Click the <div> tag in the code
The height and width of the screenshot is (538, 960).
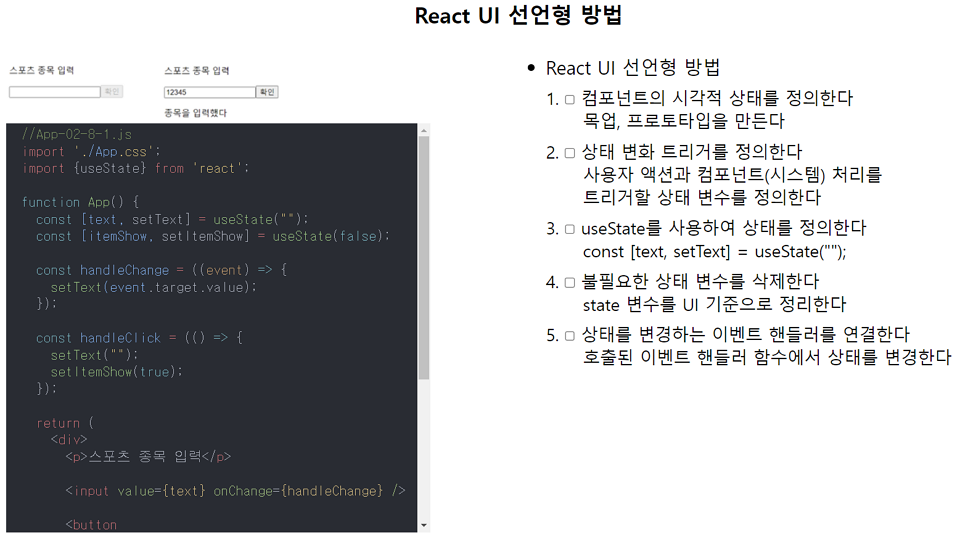coord(69,439)
